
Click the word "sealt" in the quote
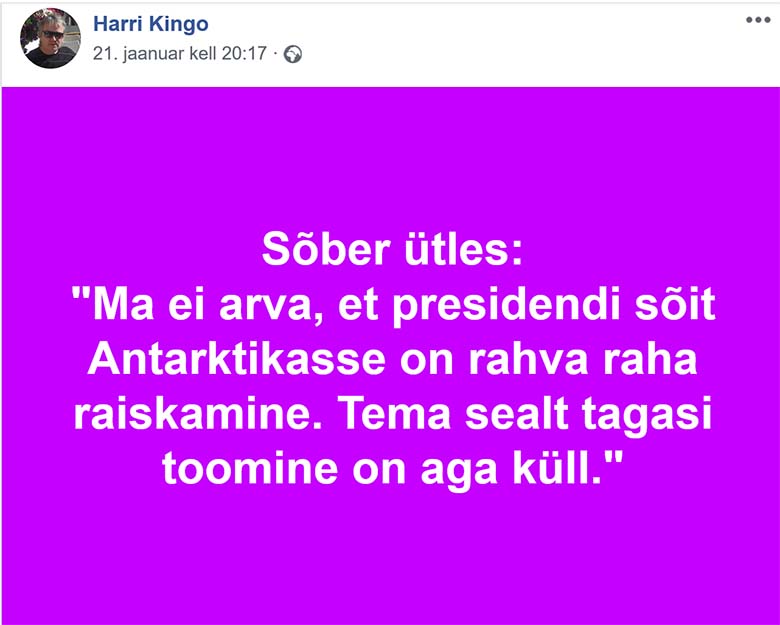click(x=516, y=414)
